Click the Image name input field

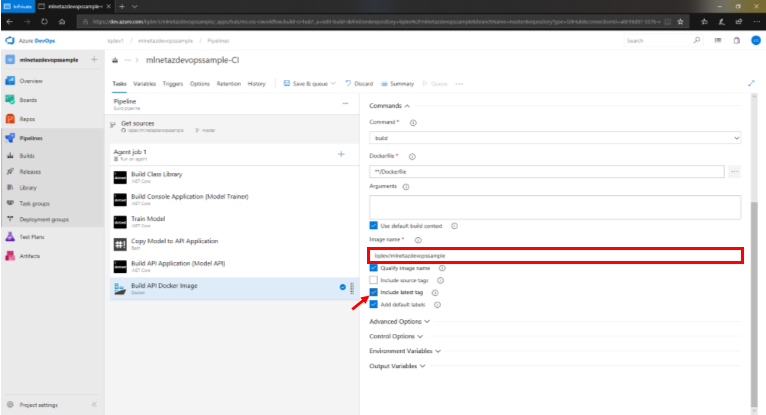554,256
